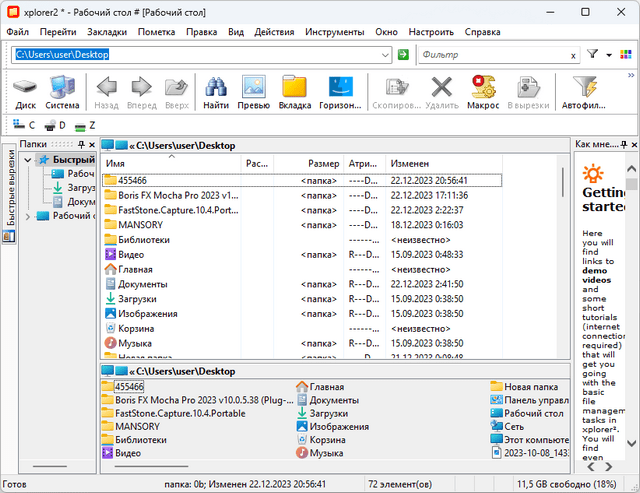640x493 pixels.
Task: Click the Макрос macro toolbar icon
Action: pyautogui.click(x=483, y=91)
